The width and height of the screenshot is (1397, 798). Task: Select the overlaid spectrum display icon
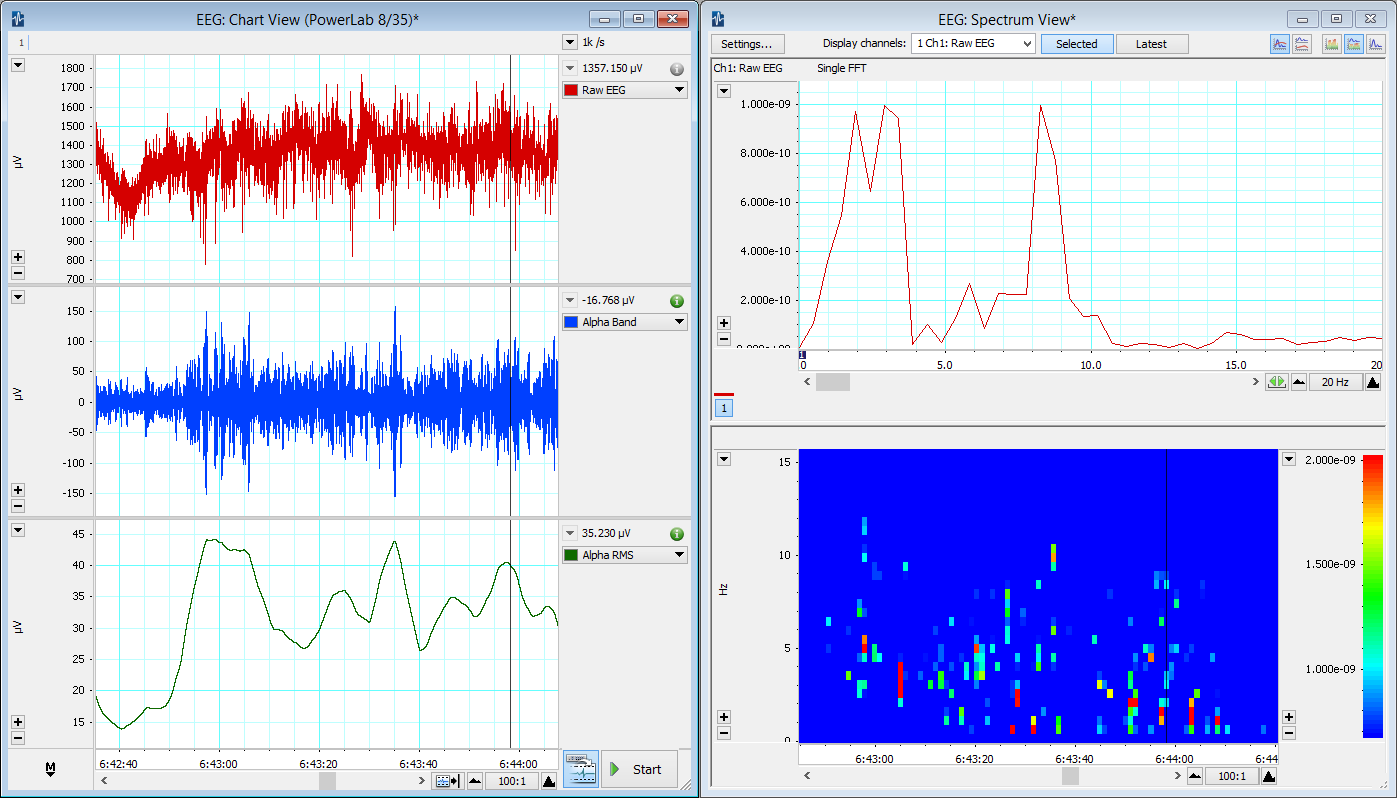pyautogui.click(x=1280, y=44)
